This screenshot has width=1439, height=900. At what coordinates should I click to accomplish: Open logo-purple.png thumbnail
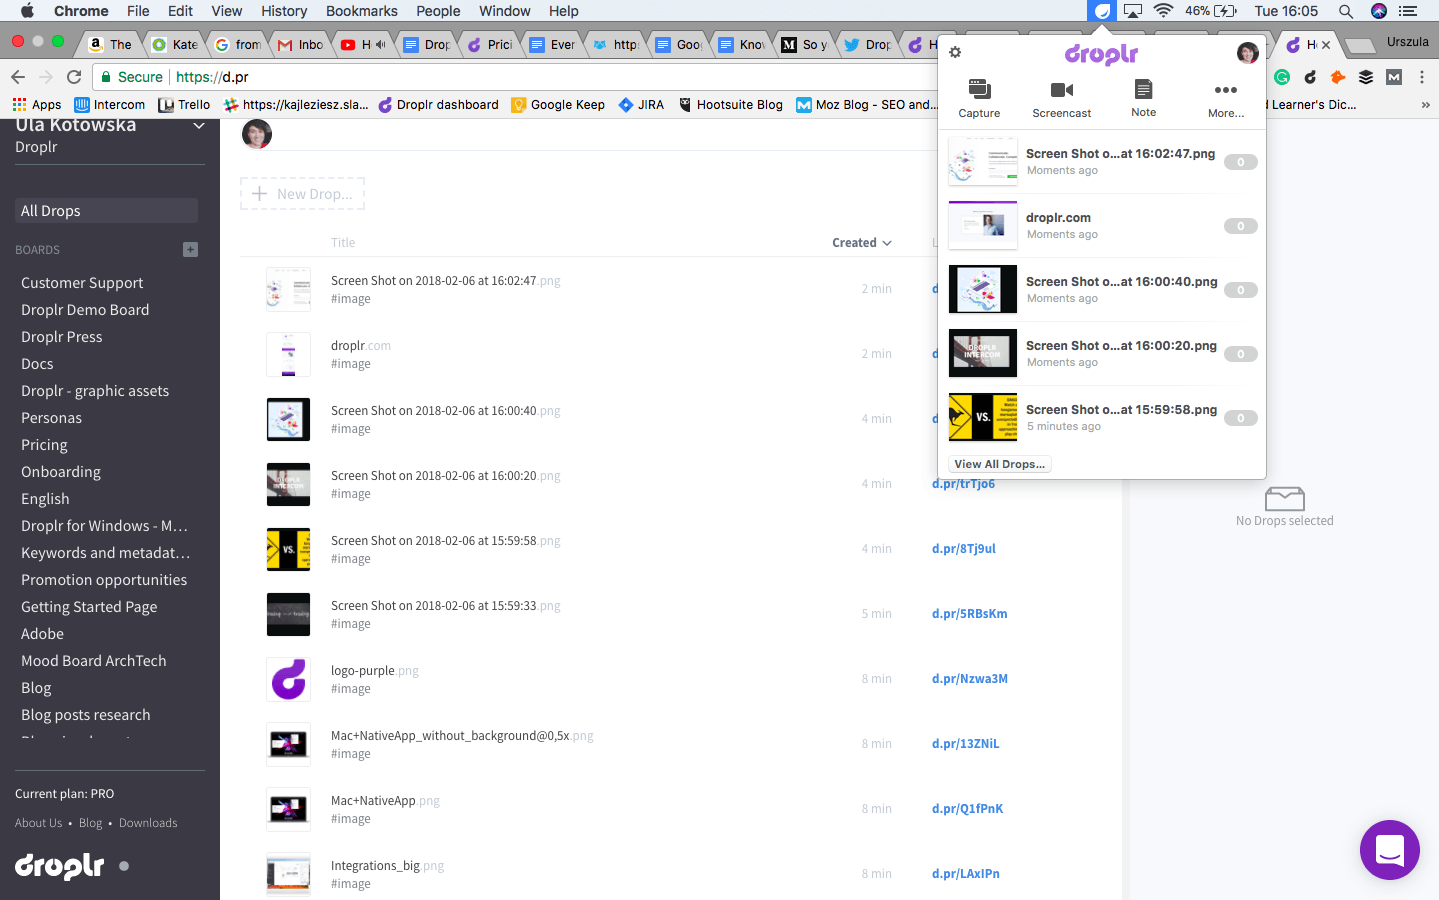[x=288, y=679]
